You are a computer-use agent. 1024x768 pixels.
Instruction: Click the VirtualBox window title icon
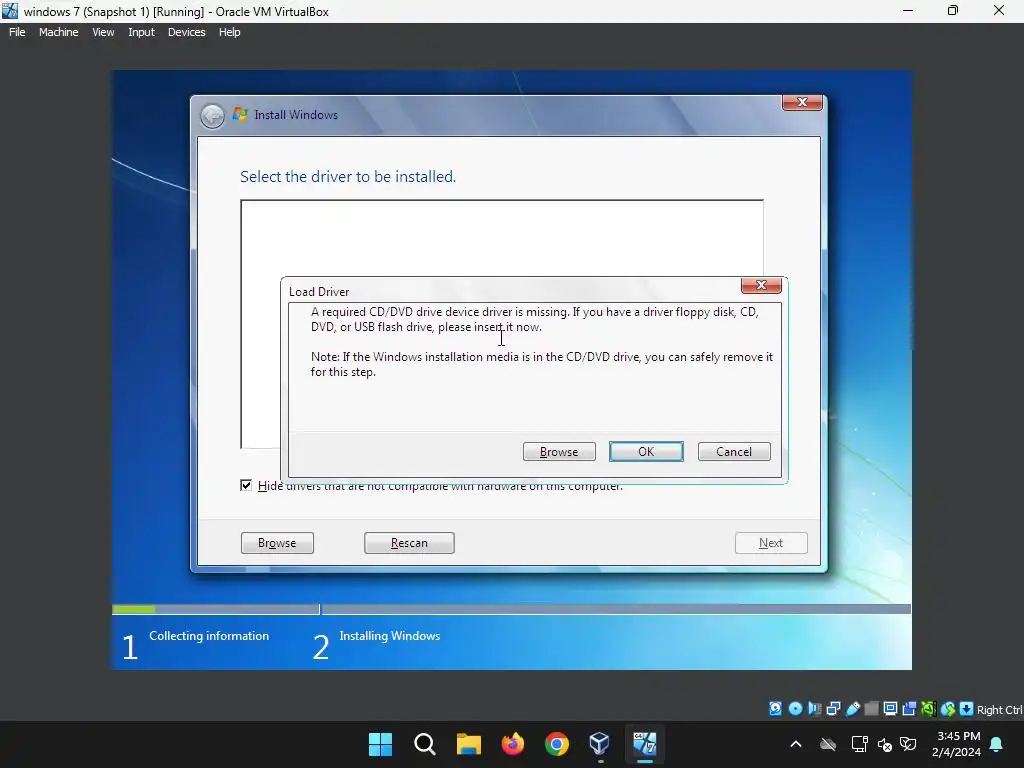(10, 11)
